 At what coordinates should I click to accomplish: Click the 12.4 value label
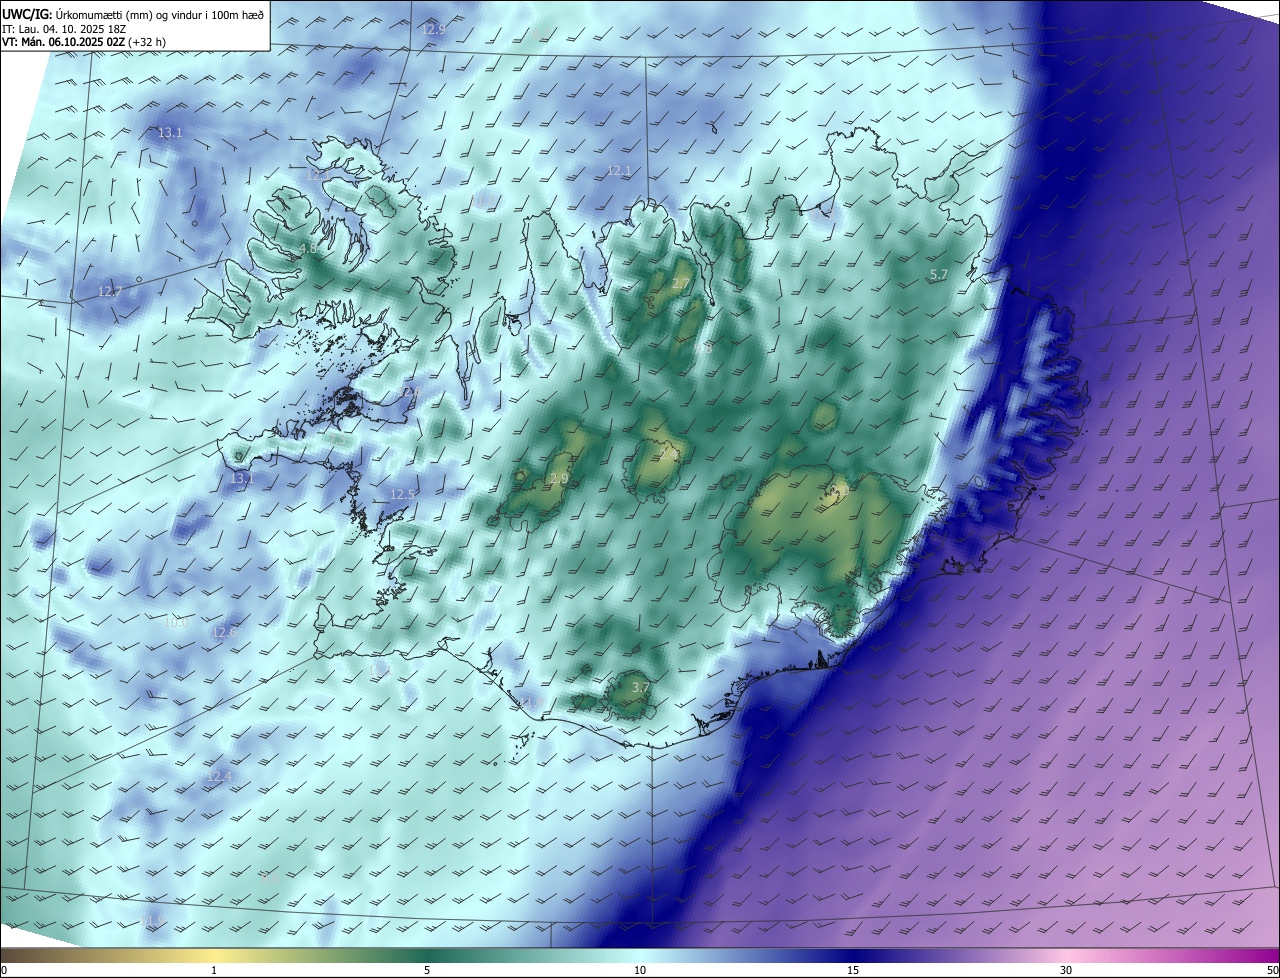click(x=219, y=776)
